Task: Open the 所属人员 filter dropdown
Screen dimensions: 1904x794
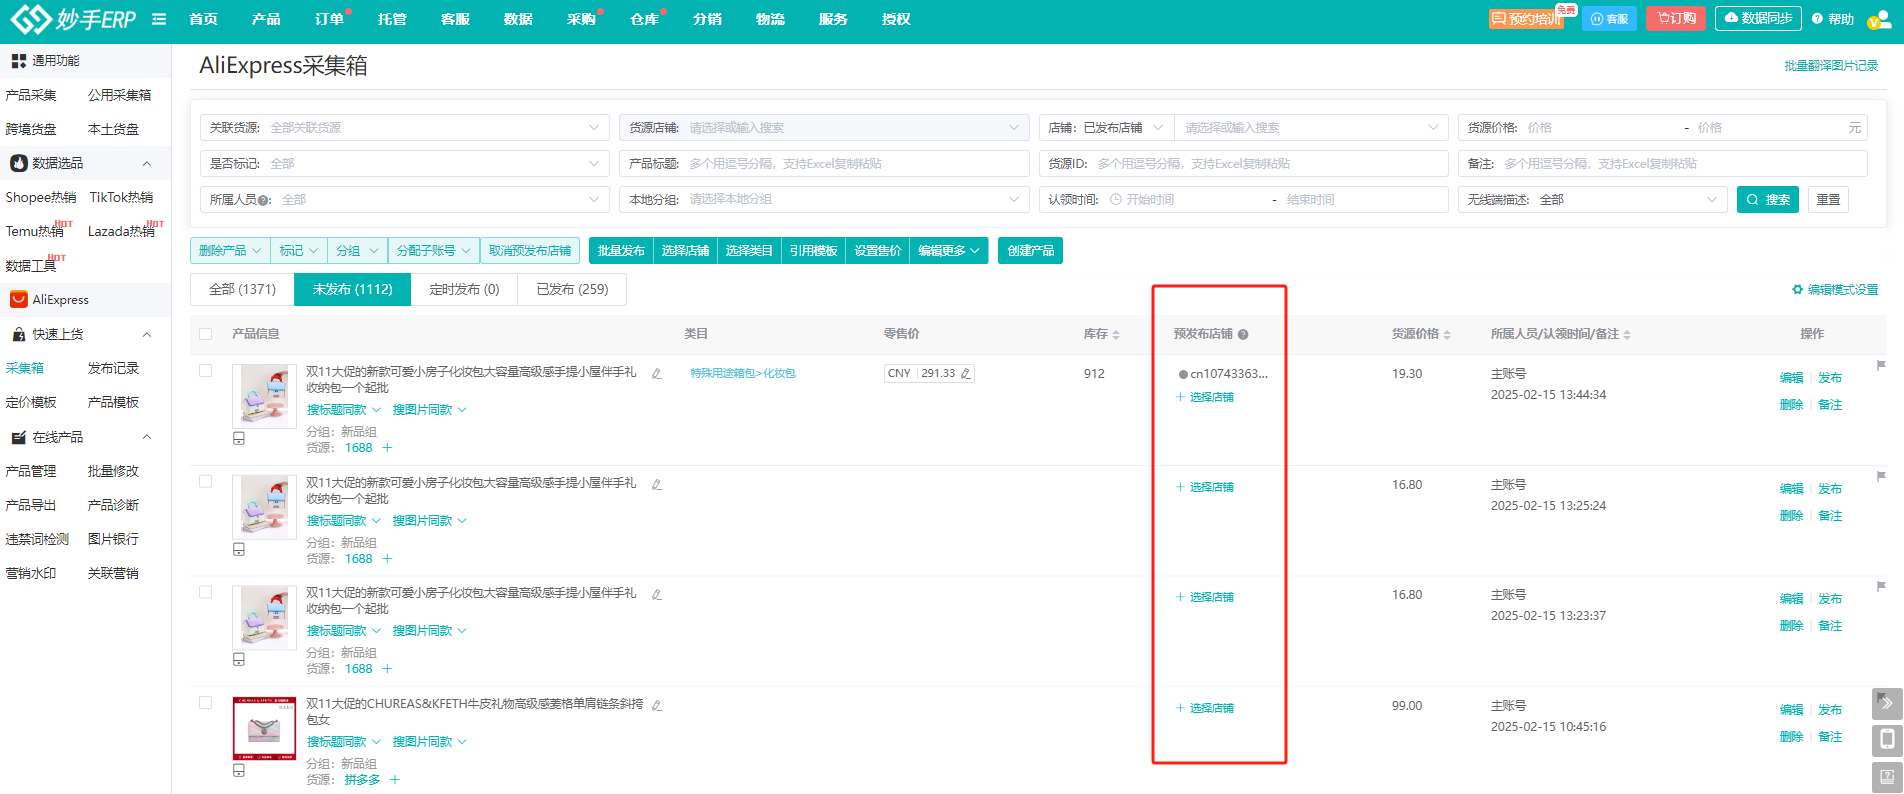Action: tap(405, 199)
